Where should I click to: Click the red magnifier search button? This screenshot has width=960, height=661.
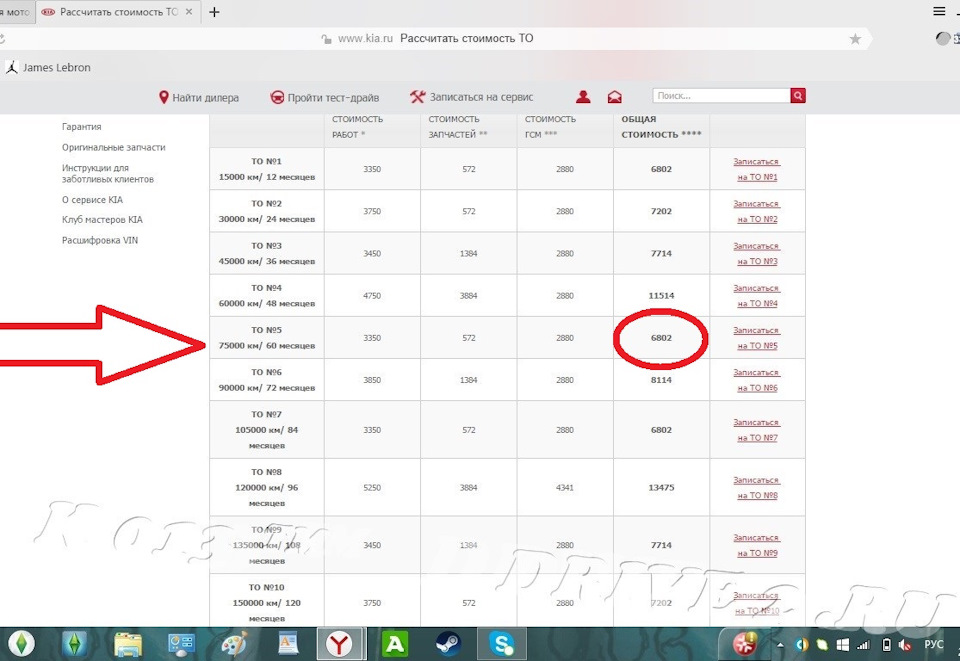798,95
